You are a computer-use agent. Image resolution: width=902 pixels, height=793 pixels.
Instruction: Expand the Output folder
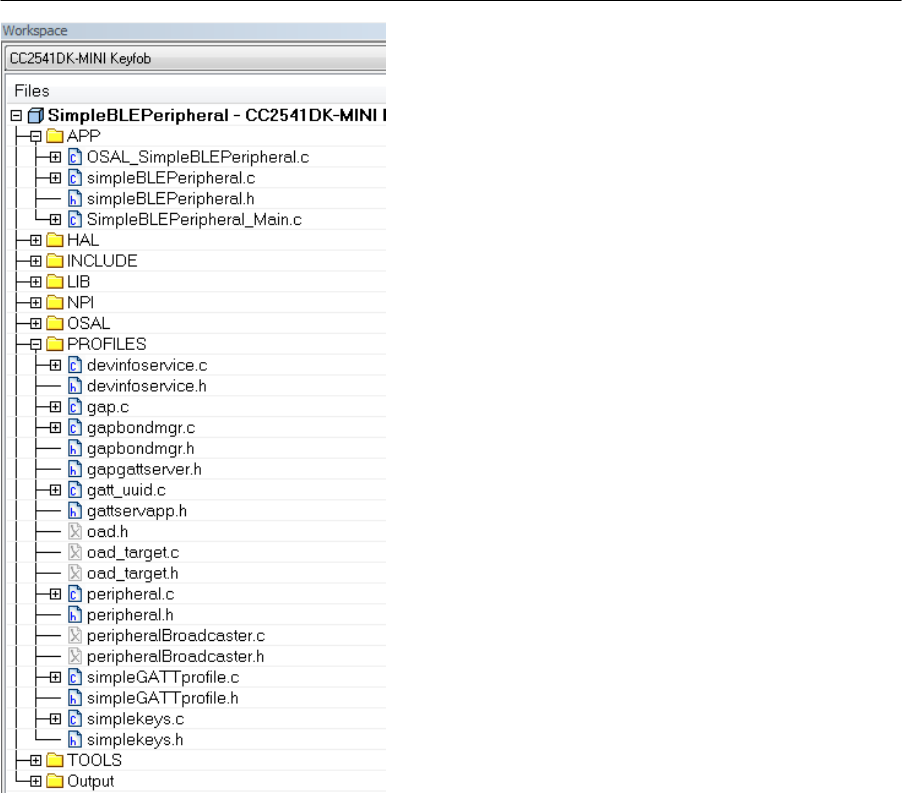coord(36,781)
